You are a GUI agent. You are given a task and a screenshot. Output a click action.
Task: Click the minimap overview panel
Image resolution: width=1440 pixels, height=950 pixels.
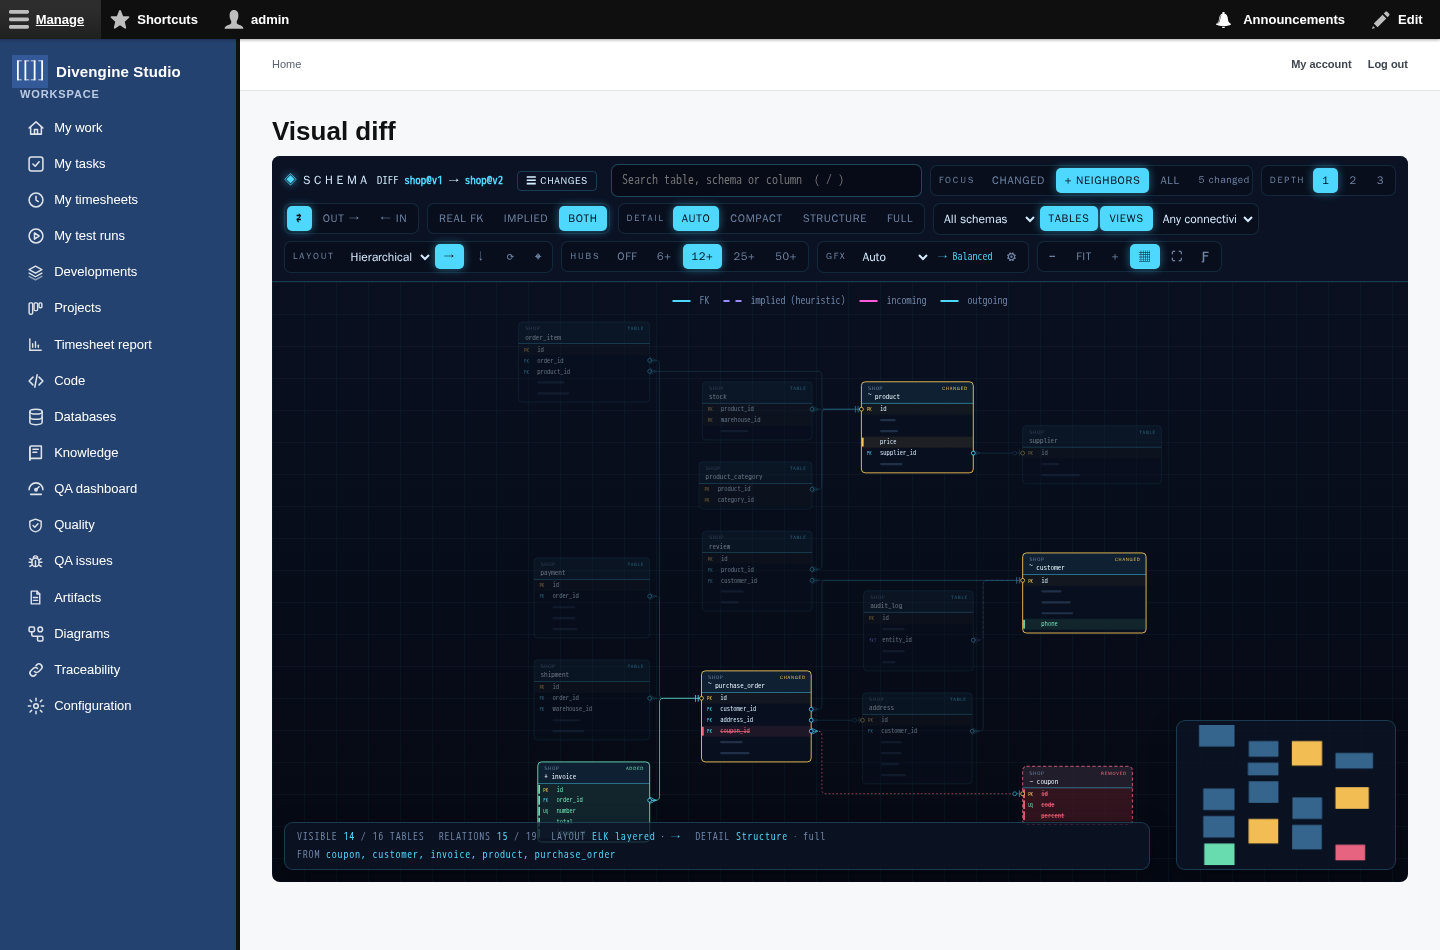coord(1285,795)
